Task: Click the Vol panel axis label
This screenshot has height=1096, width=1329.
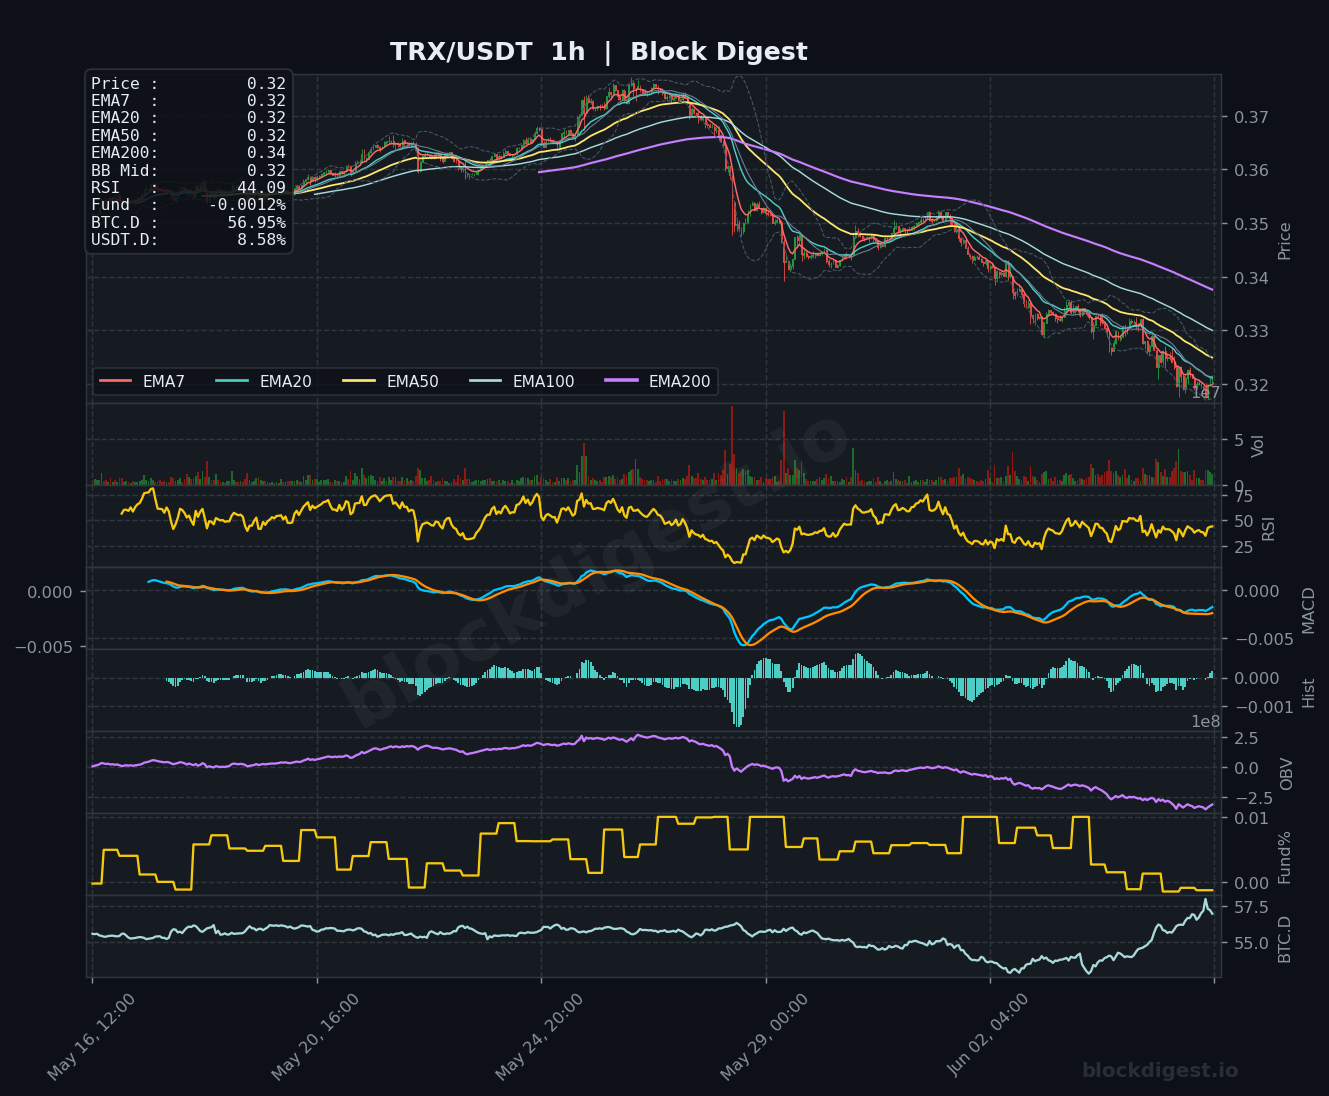Action: click(x=1259, y=446)
